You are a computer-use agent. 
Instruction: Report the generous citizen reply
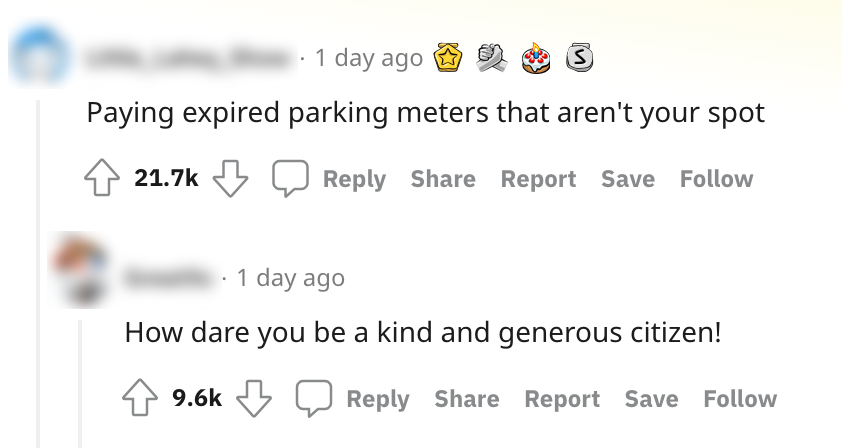pyautogui.click(x=562, y=399)
